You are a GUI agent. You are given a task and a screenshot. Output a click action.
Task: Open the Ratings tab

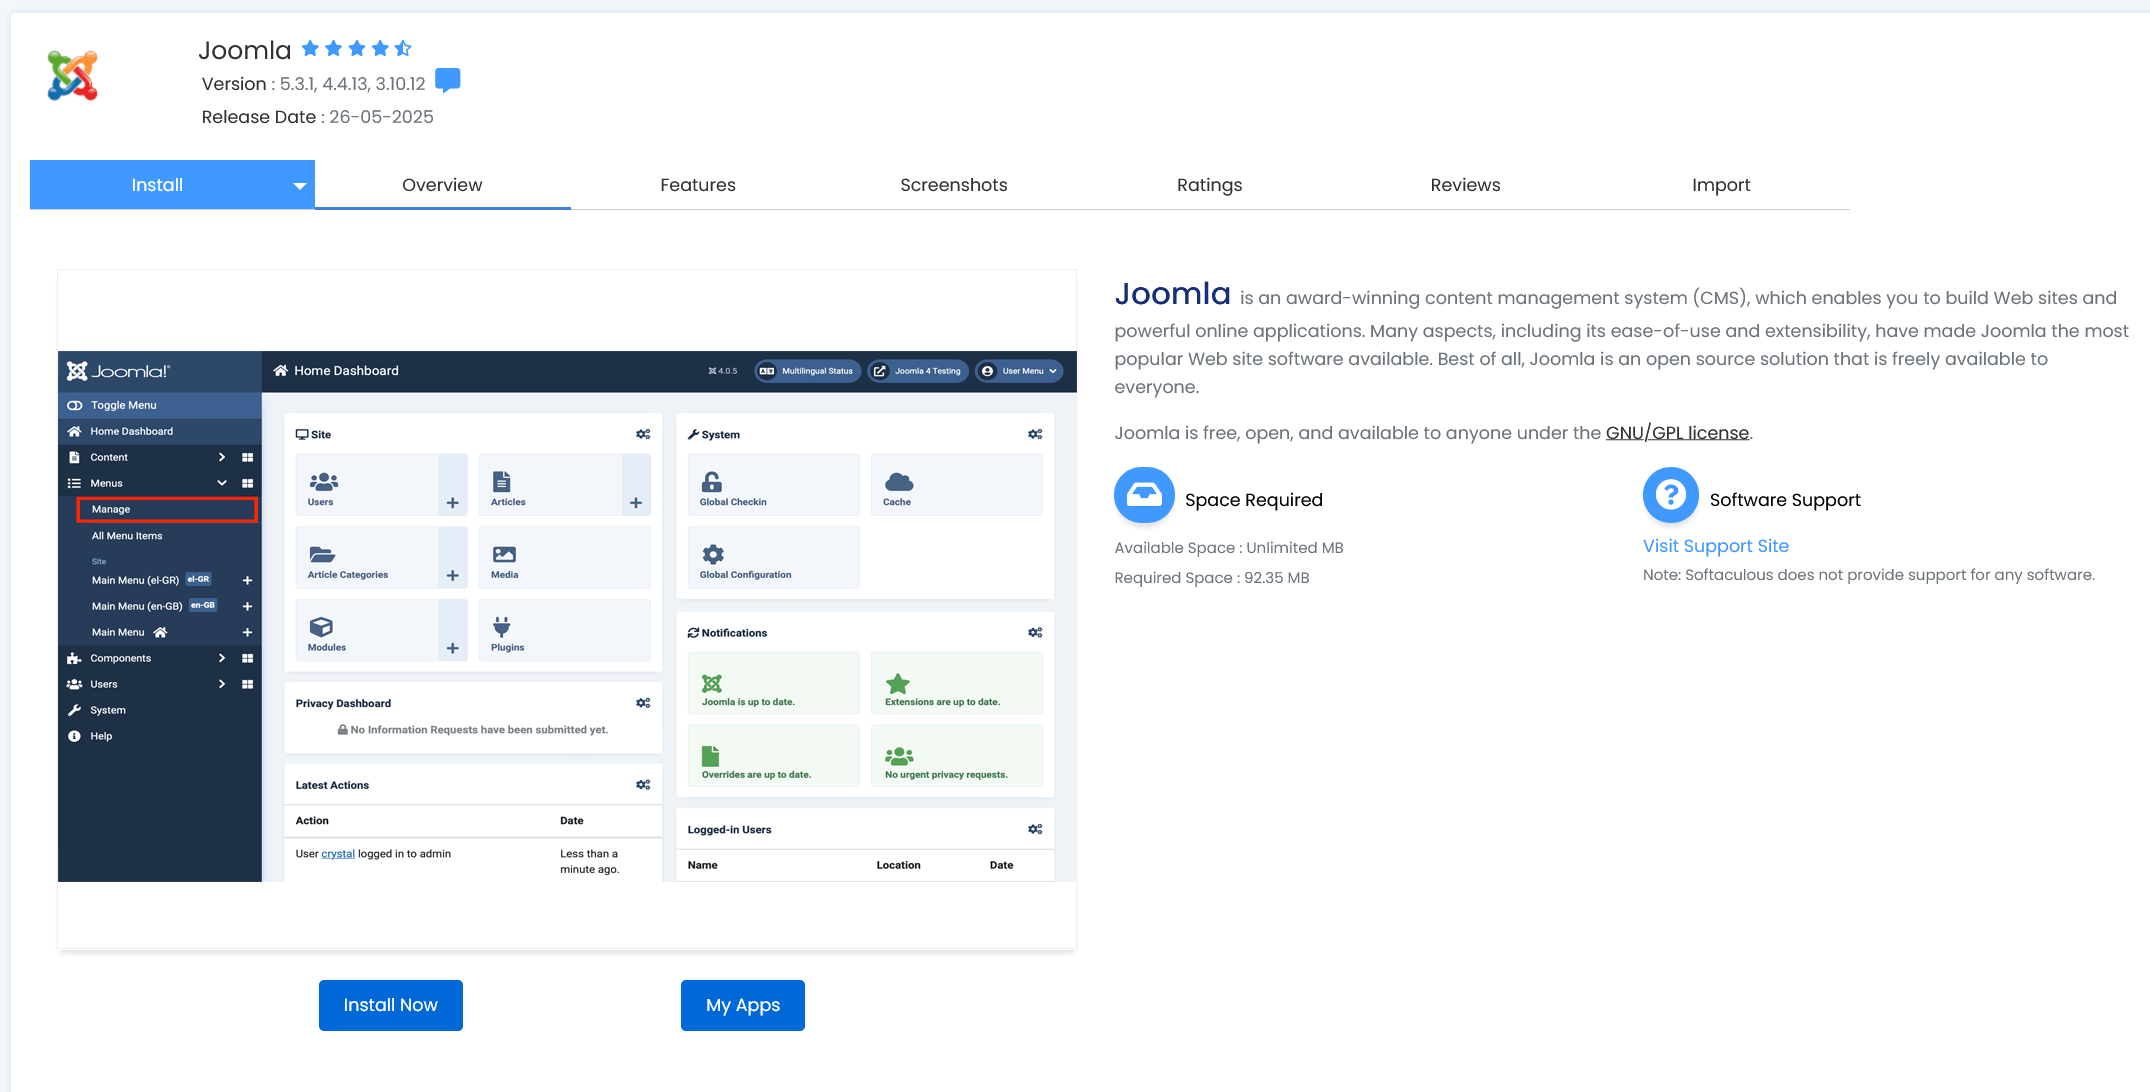click(1209, 185)
